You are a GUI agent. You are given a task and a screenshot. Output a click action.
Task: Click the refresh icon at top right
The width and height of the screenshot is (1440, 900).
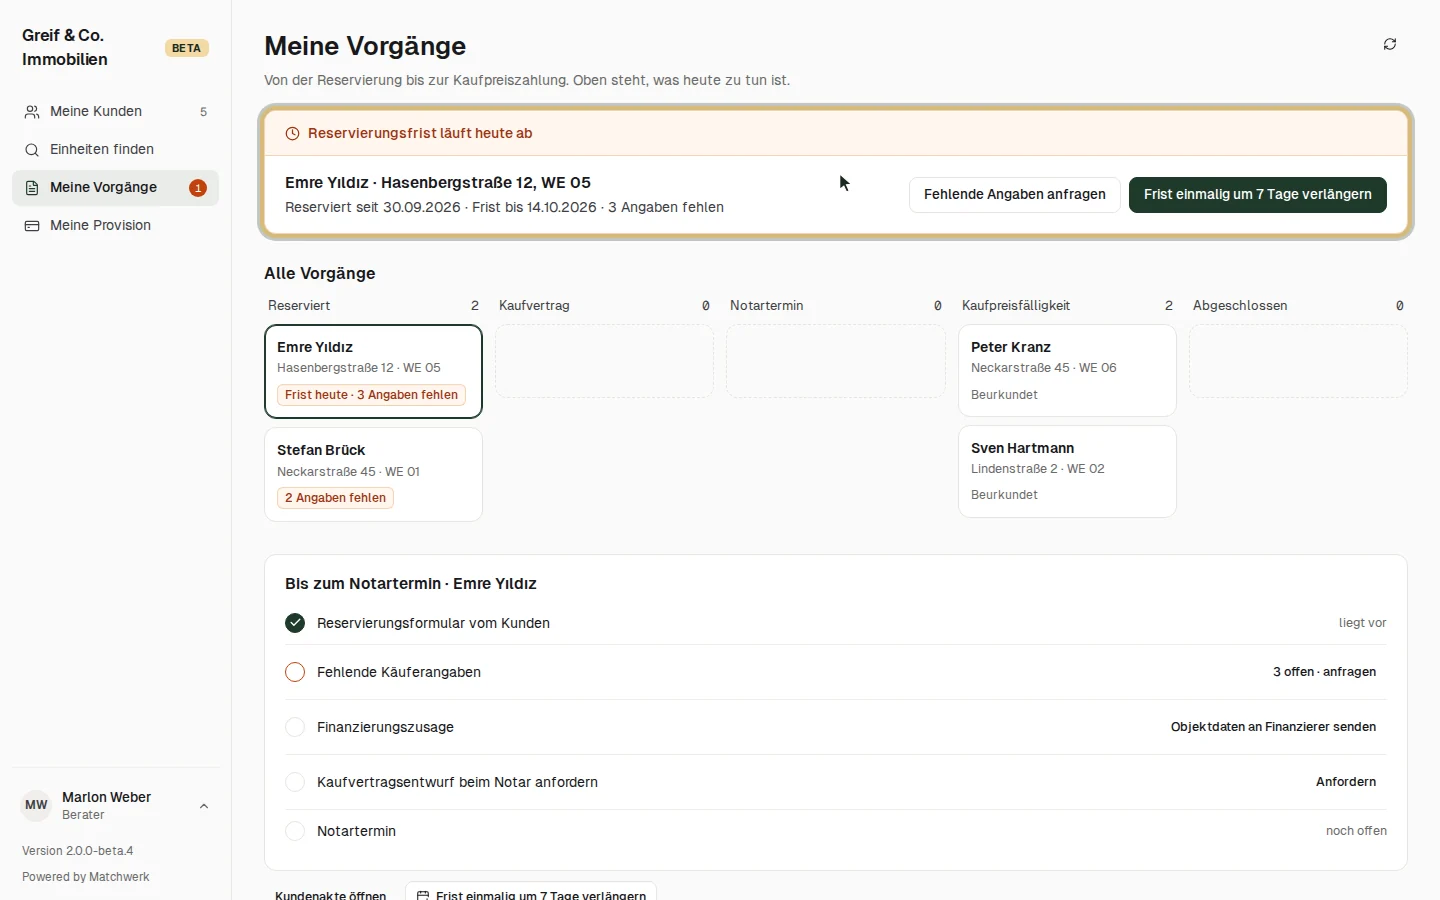coord(1390,44)
